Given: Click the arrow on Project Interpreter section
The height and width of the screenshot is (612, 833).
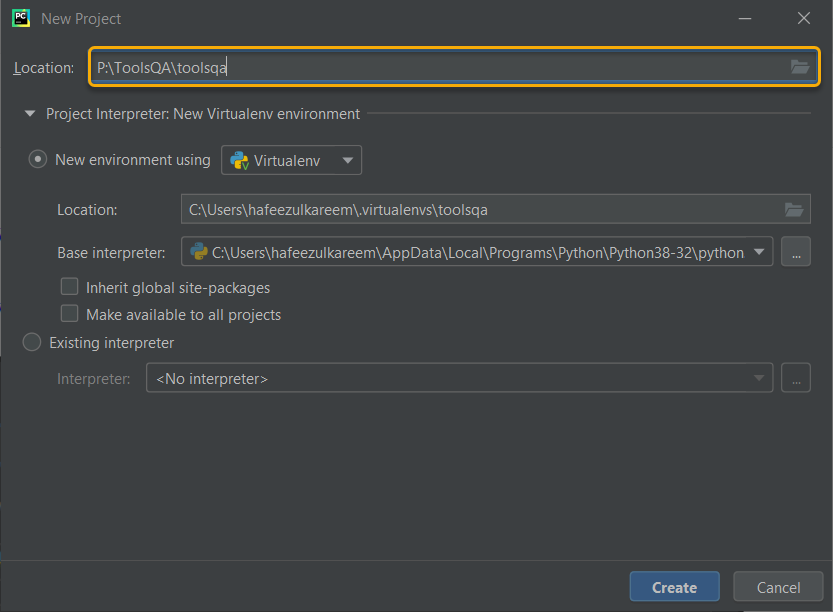Looking at the screenshot, I should click(30, 113).
